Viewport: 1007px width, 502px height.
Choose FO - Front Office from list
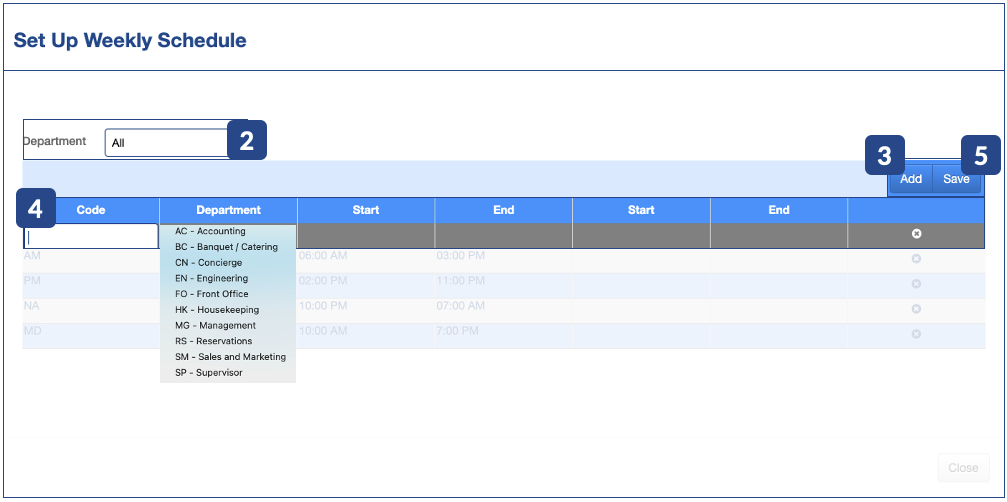click(211, 294)
